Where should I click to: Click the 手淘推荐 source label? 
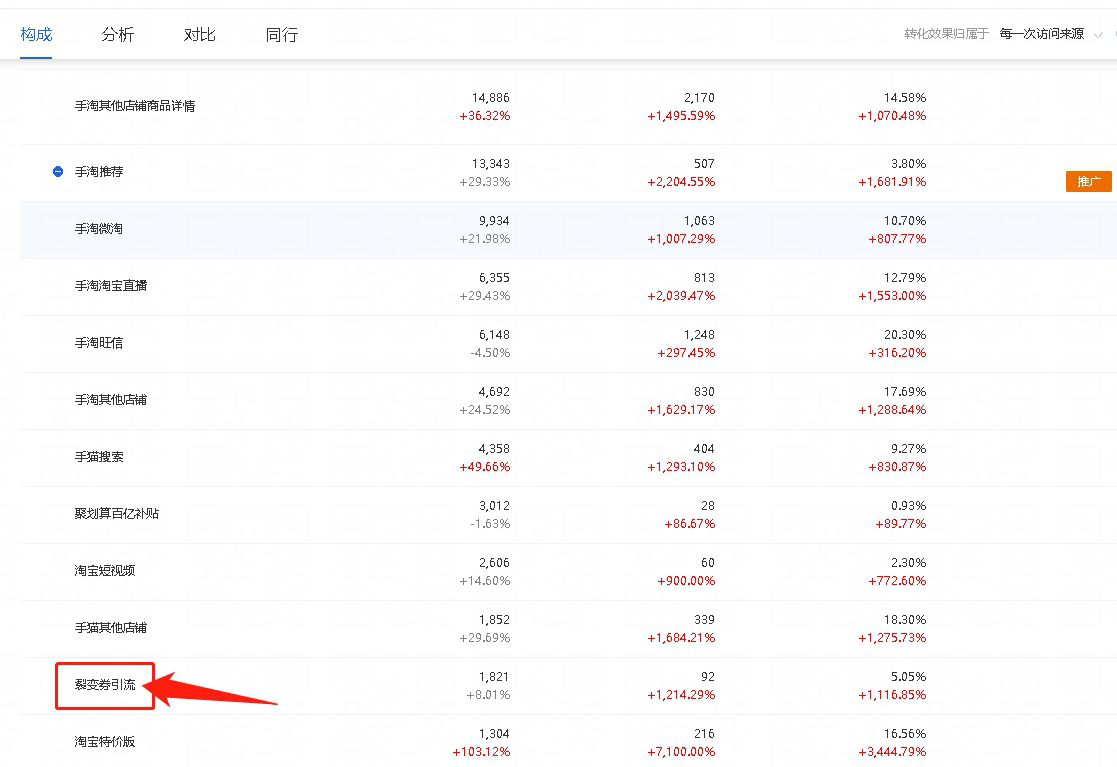98,172
